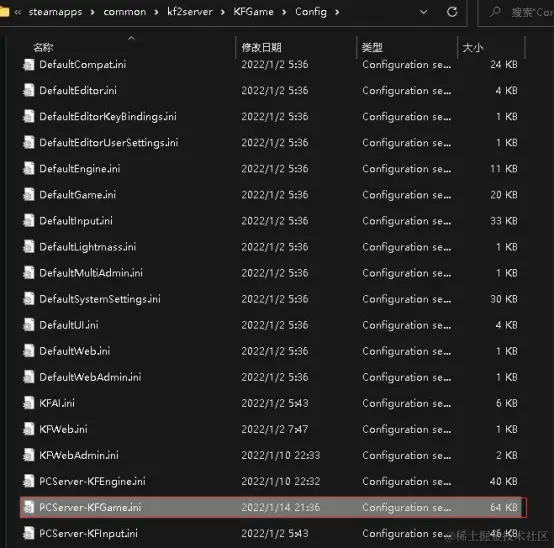Click the 2022/1/10 22:33 date of KFWebAdmin.ini
The width and height of the screenshot is (554, 548).
click(281, 455)
